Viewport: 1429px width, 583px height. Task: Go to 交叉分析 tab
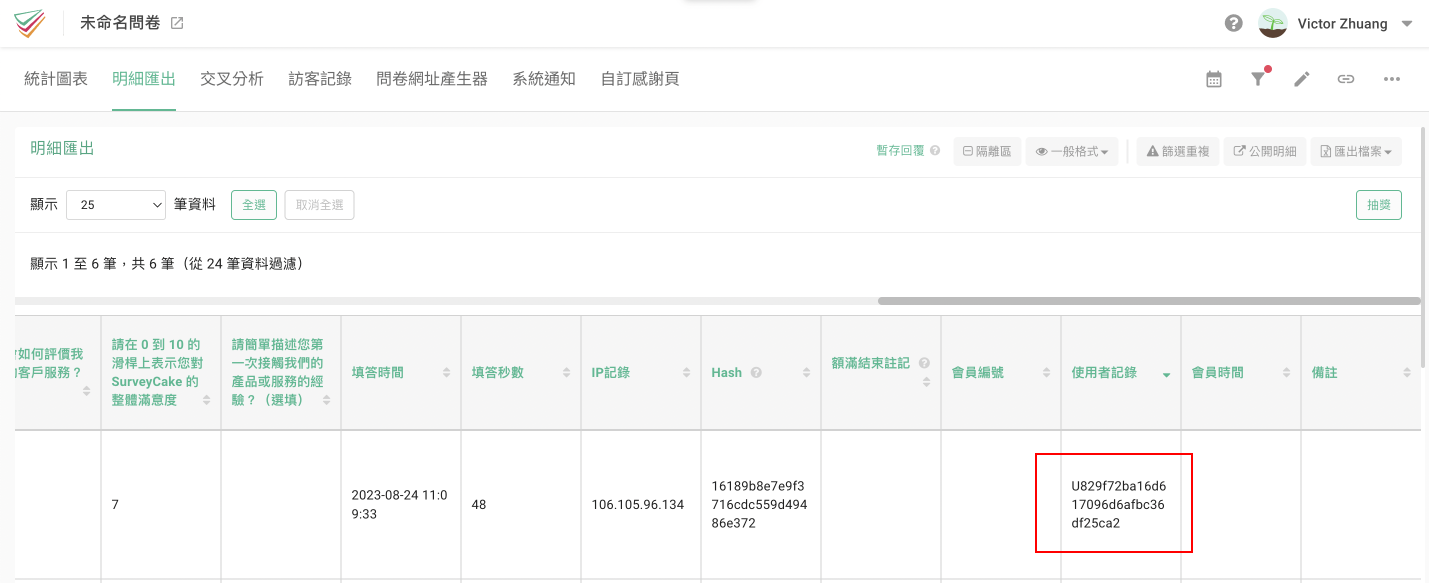click(x=232, y=79)
